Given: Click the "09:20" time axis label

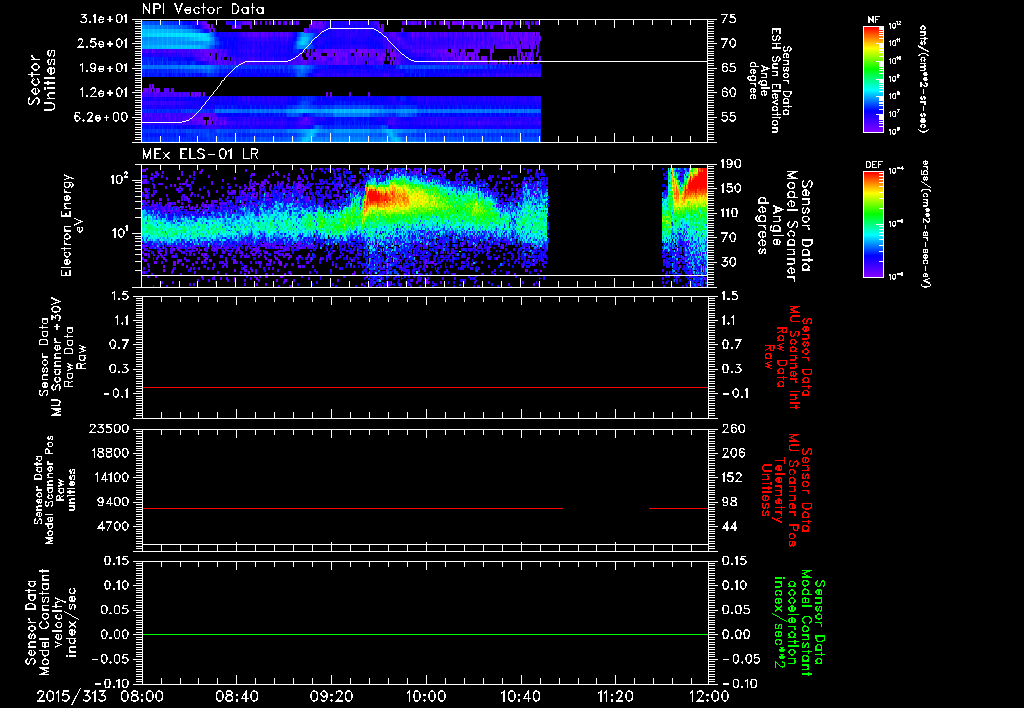Looking at the screenshot, I should pyautogui.click(x=331, y=696).
